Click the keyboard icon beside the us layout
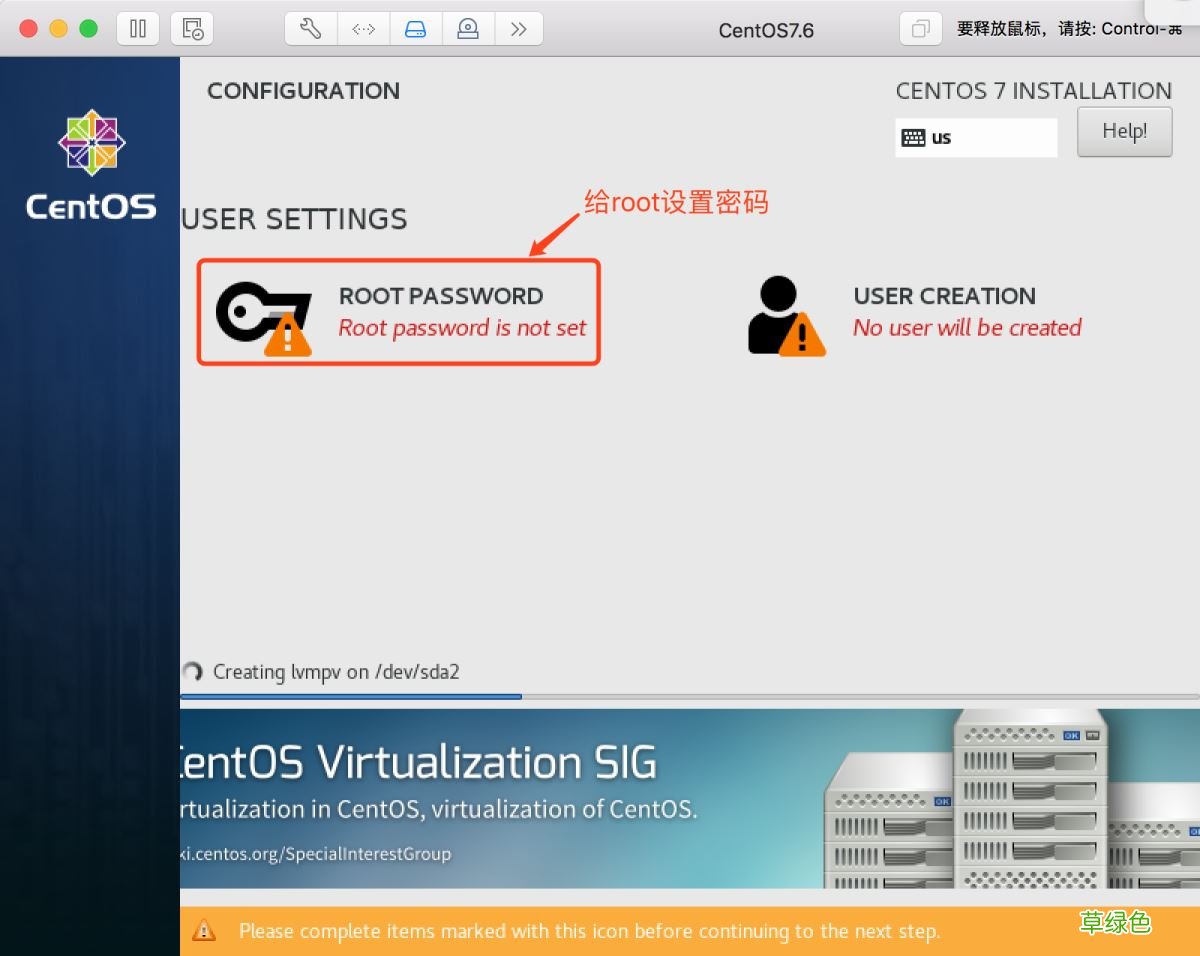Image resolution: width=1200 pixels, height=956 pixels. [x=915, y=137]
